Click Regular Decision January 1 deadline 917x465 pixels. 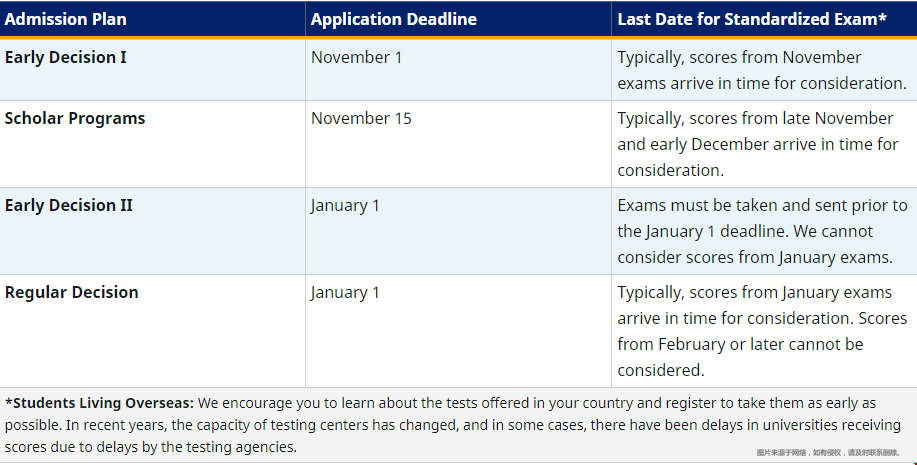point(345,293)
